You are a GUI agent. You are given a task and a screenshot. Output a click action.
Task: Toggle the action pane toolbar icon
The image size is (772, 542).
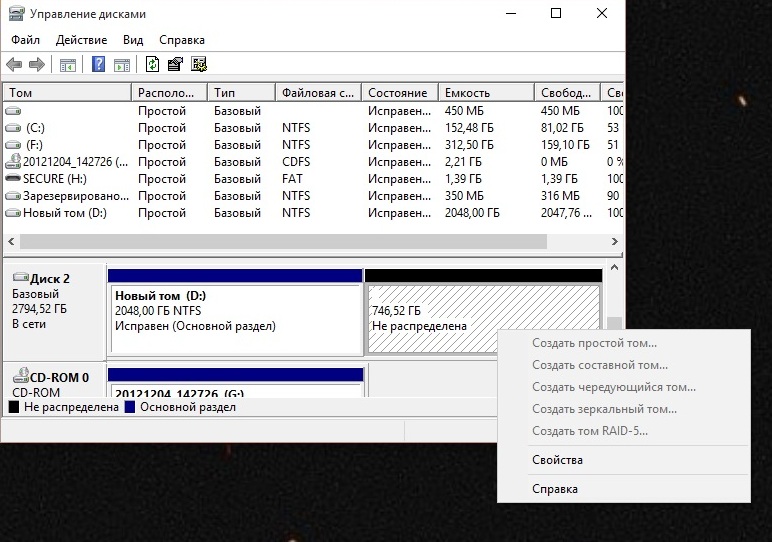pos(122,64)
